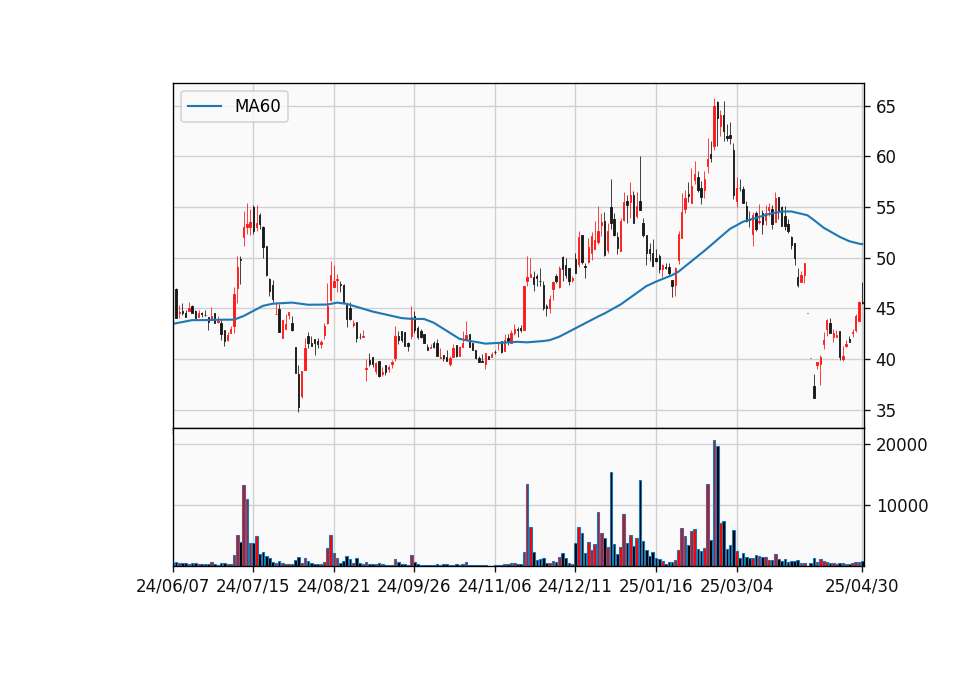Click the blue MA60 legend line sample
The width and height of the screenshot is (960, 690).
pyautogui.click(x=204, y=107)
